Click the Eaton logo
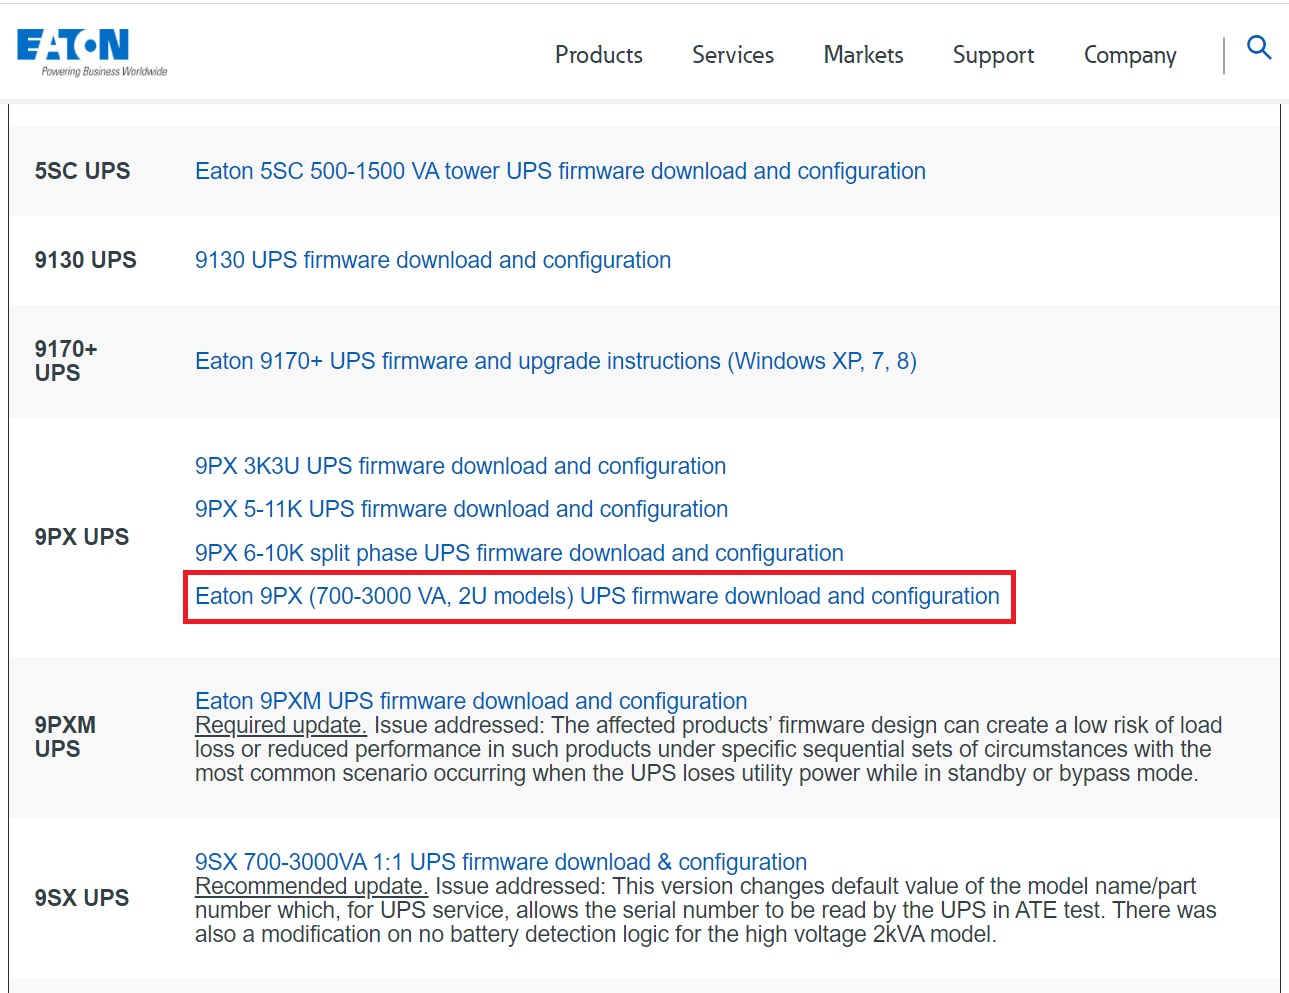The height and width of the screenshot is (993, 1289). pyautogui.click(x=92, y=52)
